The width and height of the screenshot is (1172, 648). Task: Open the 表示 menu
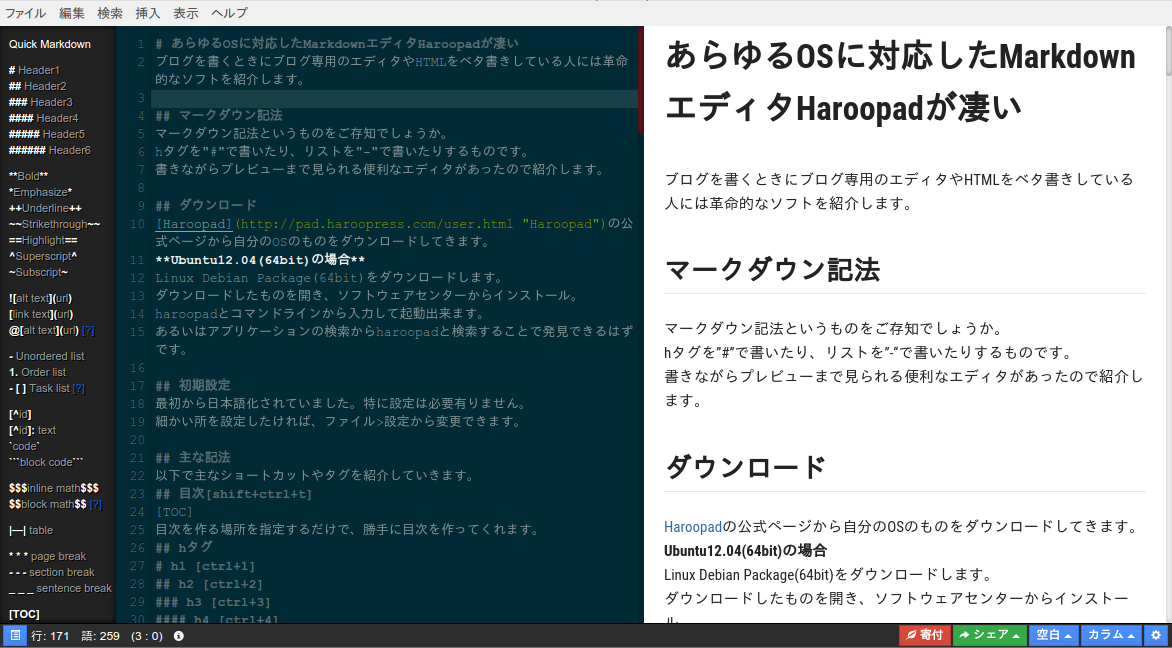point(186,13)
